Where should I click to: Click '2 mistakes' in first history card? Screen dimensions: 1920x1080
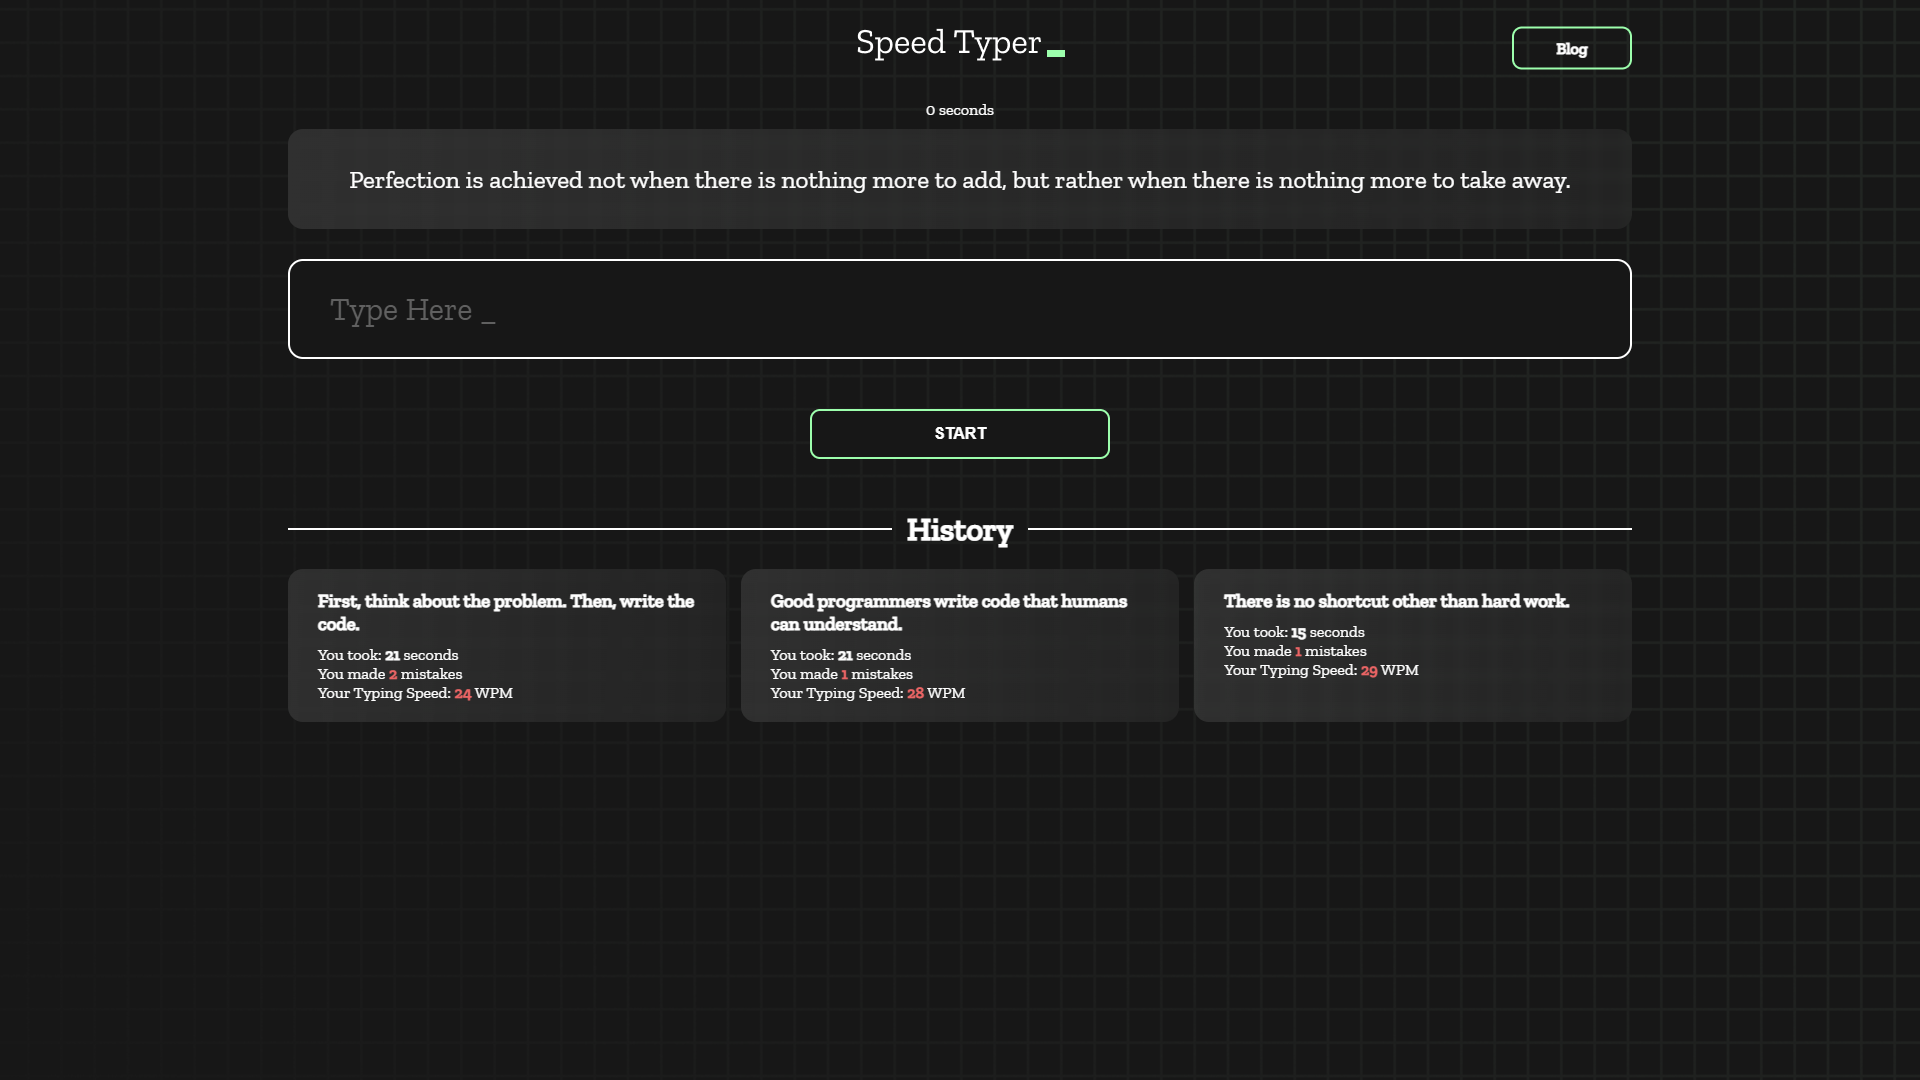(393, 674)
